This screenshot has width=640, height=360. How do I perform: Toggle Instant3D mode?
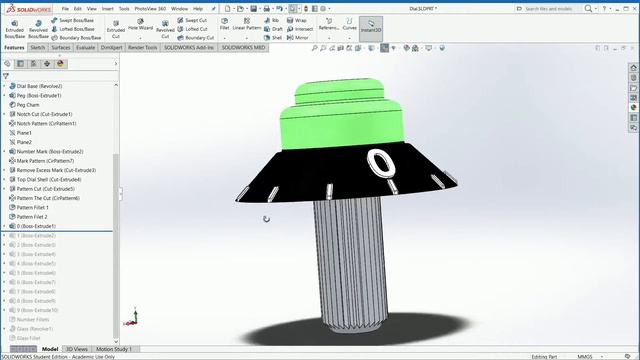tap(371, 29)
